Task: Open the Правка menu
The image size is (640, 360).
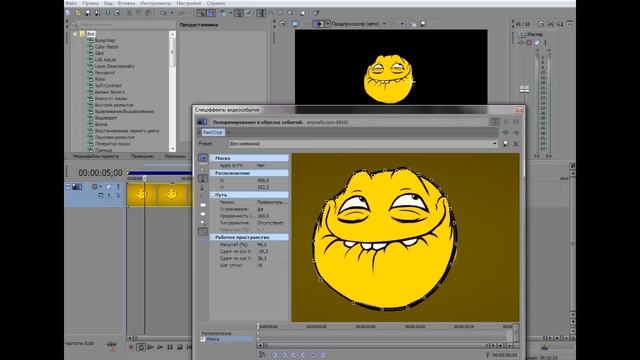Action: coord(90,3)
